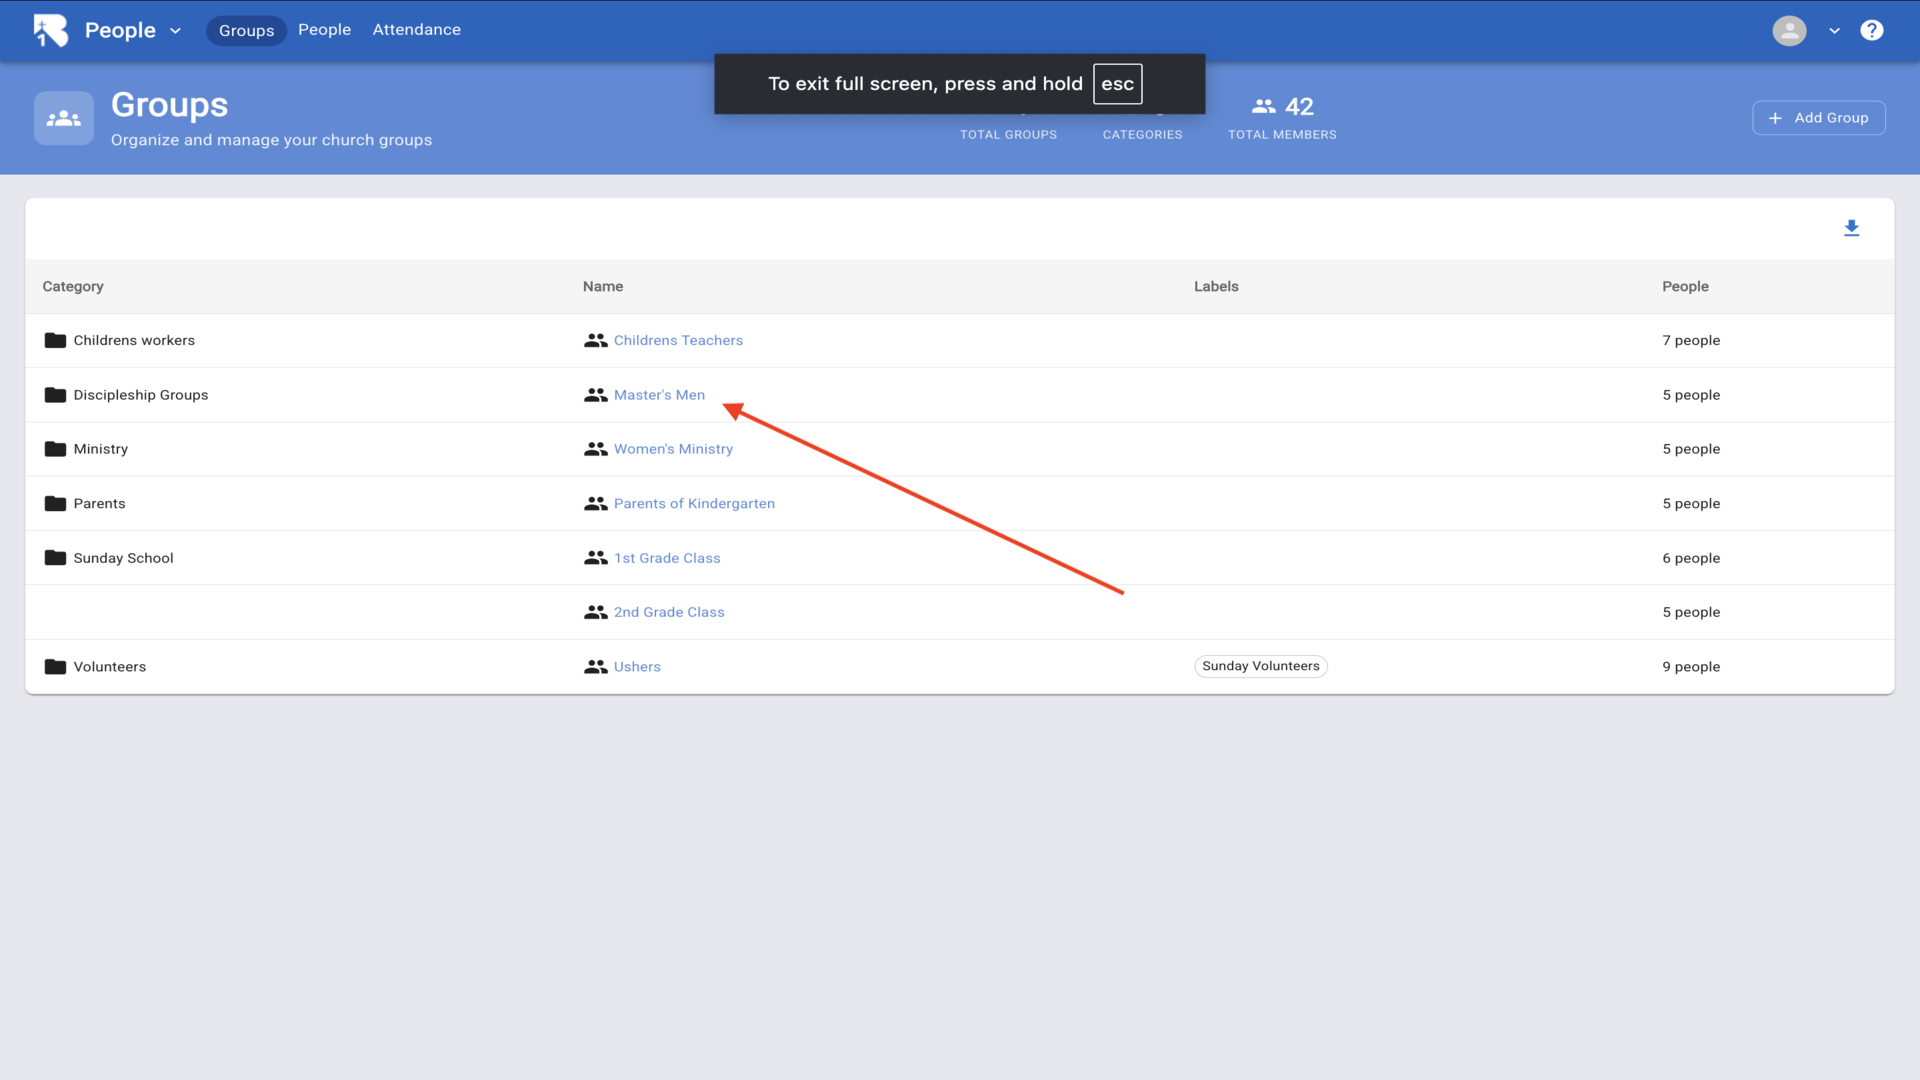Open Parents of Kindergarten group
The image size is (1920, 1080).
pyautogui.click(x=694, y=504)
